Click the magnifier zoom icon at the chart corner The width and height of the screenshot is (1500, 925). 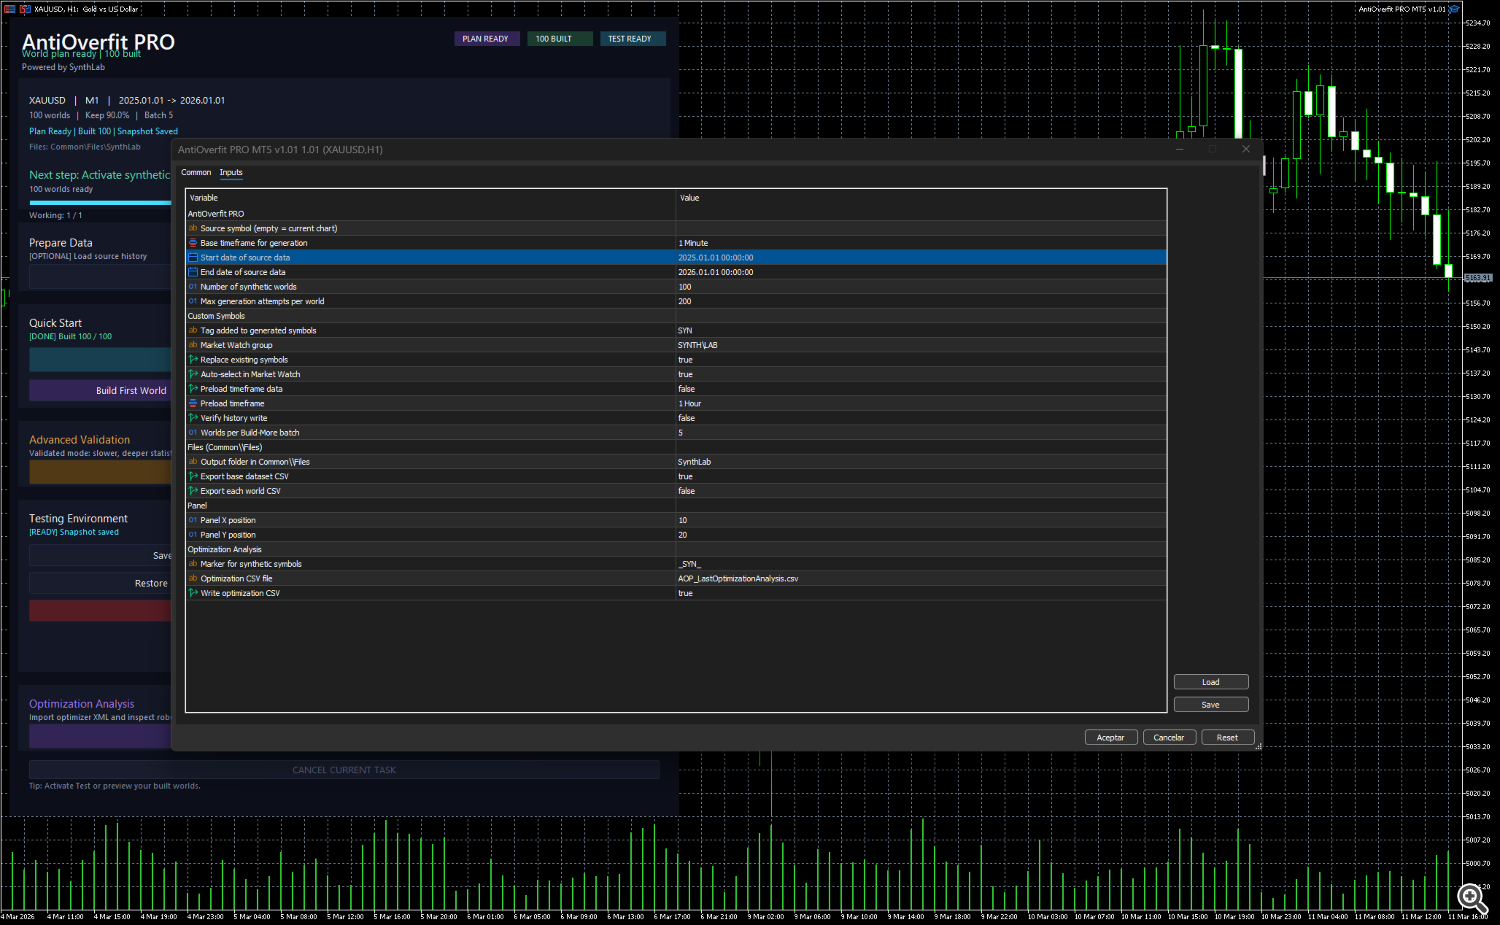[1471, 898]
